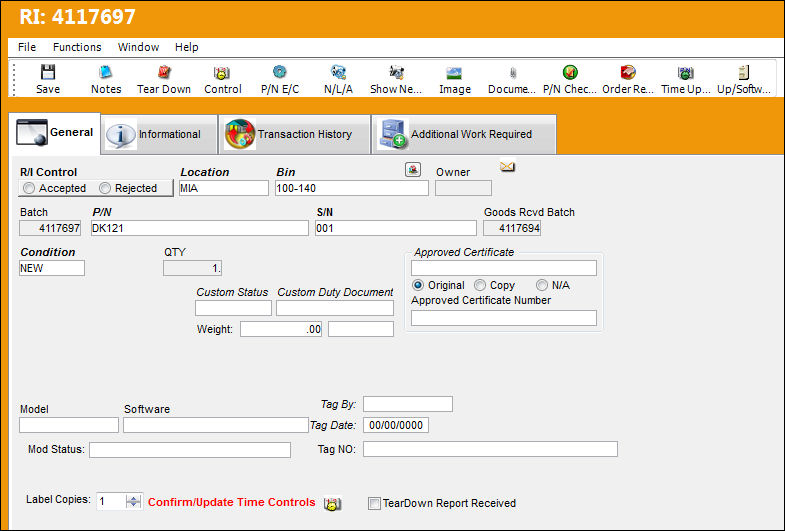
Task: Click the Order Re... toolbar icon
Action: tap(628, 73)
